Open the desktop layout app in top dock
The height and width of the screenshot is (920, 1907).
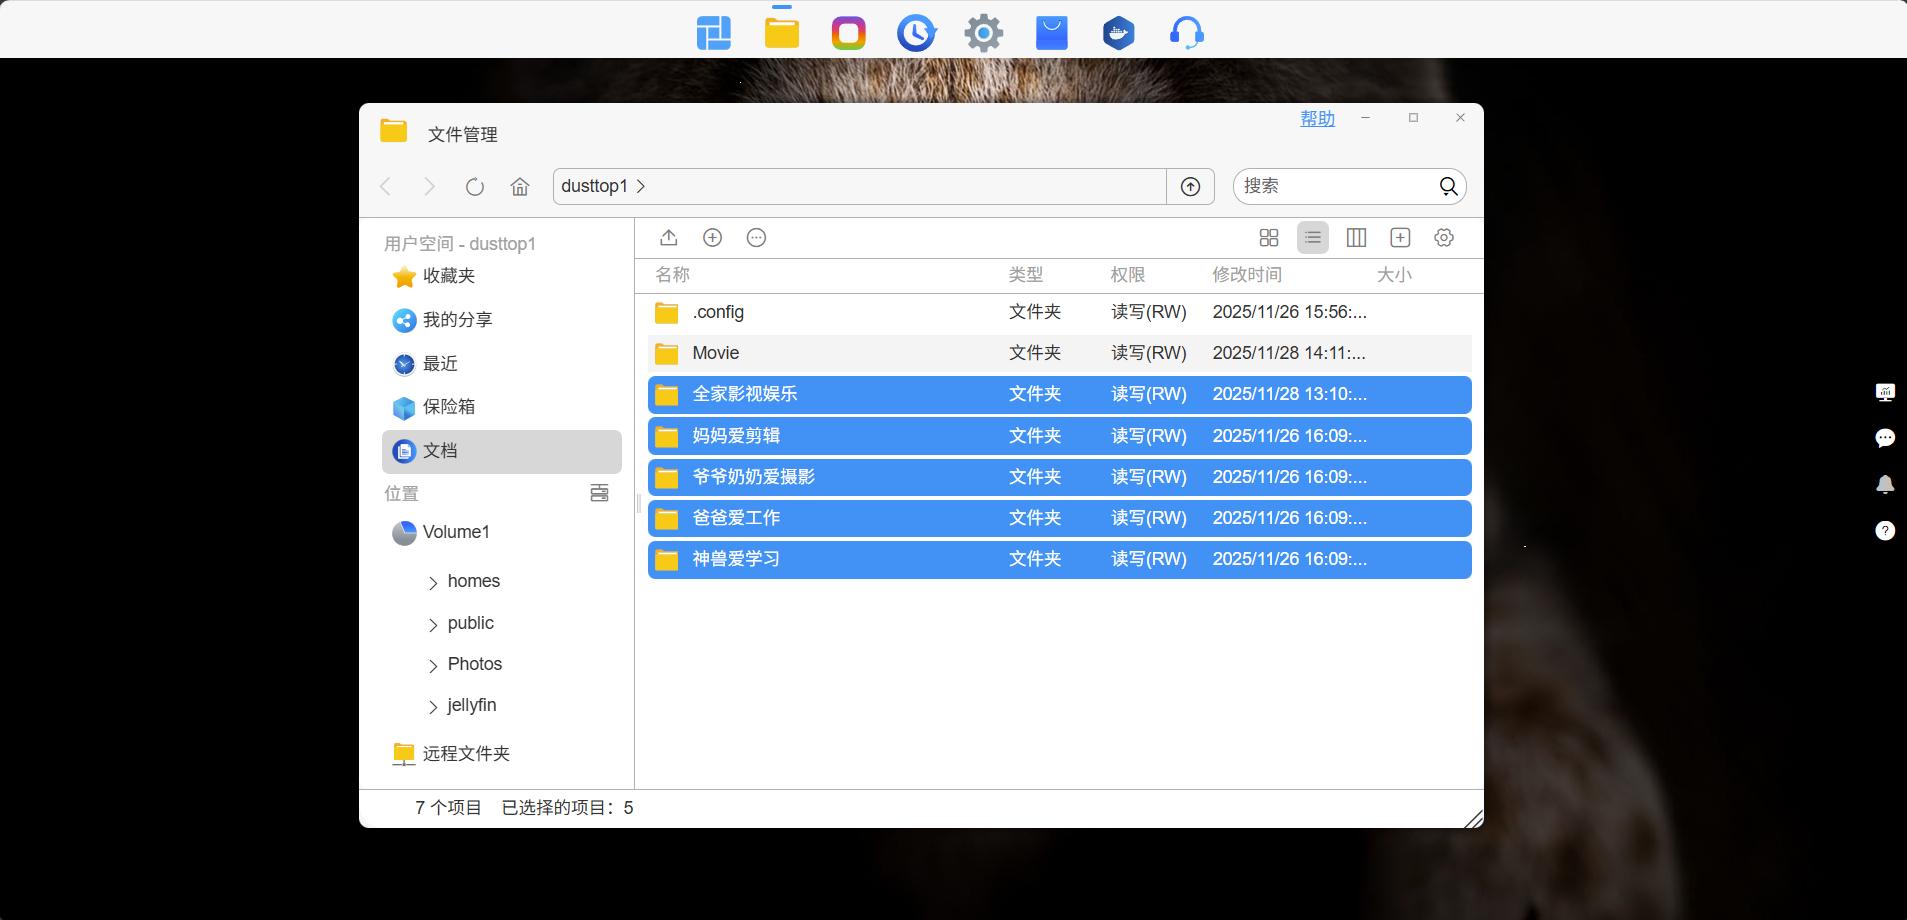pyautogui.click(x=714, y=33)
